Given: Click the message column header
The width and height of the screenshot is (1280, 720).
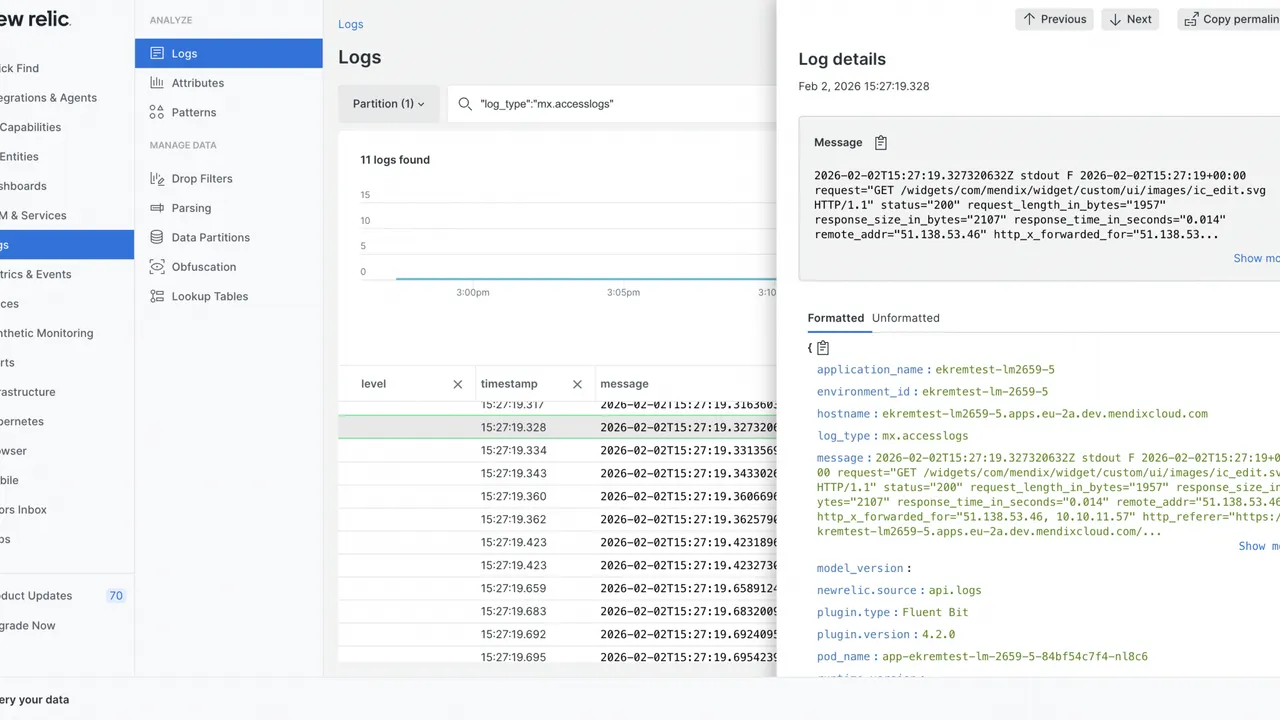Looking at the screenshot, I should click(624, 384).
